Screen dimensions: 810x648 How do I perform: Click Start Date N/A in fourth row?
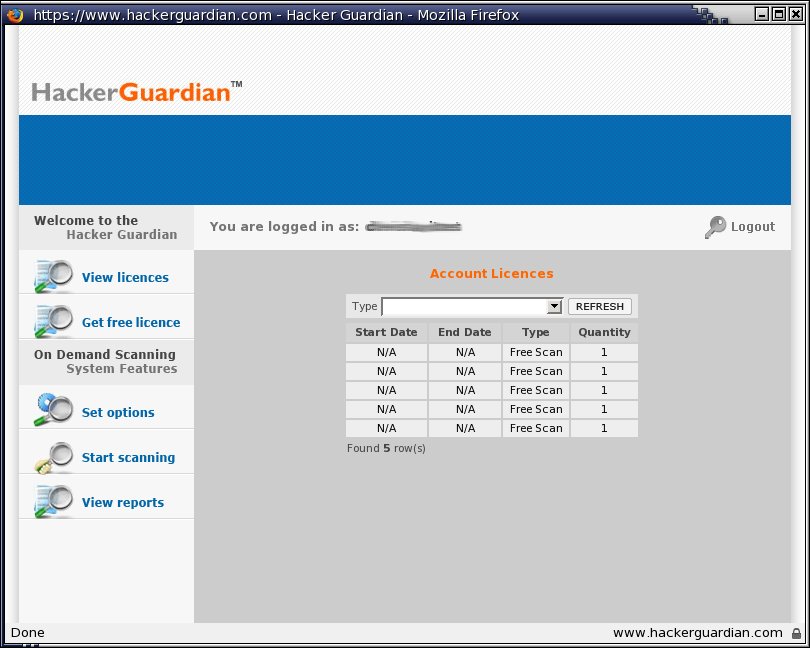point(386,409)
